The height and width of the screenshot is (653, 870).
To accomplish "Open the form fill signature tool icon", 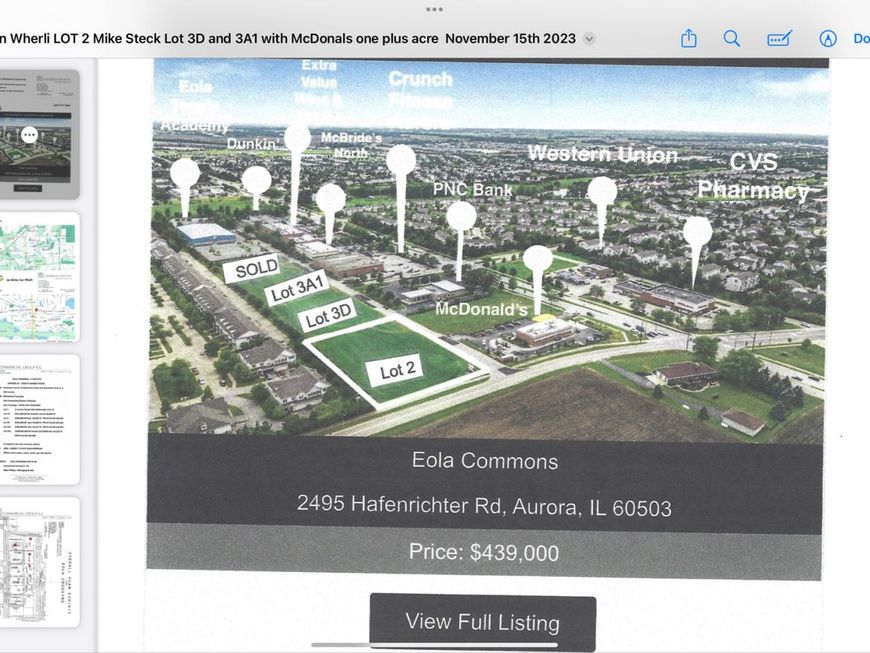I will click(x=779, y=38).
